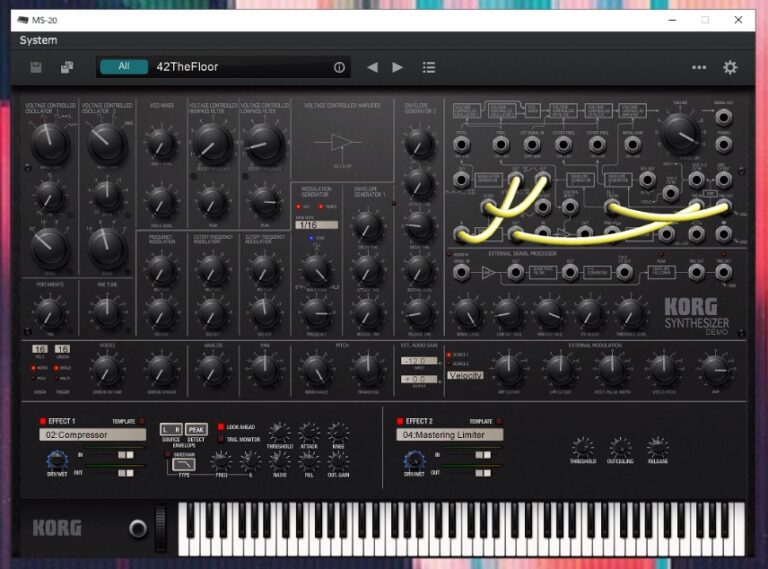This screenshot has width=768, height=569.
Task: Click the Effect 1 Dry/Wet blue knob
Action: click(57, 460)
